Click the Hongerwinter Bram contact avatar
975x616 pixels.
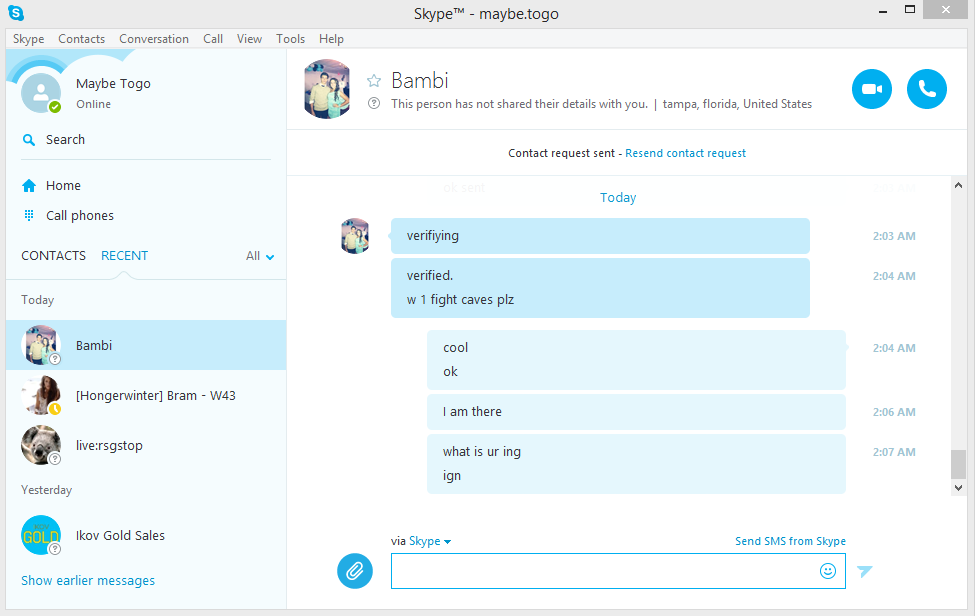pos(41,395)
